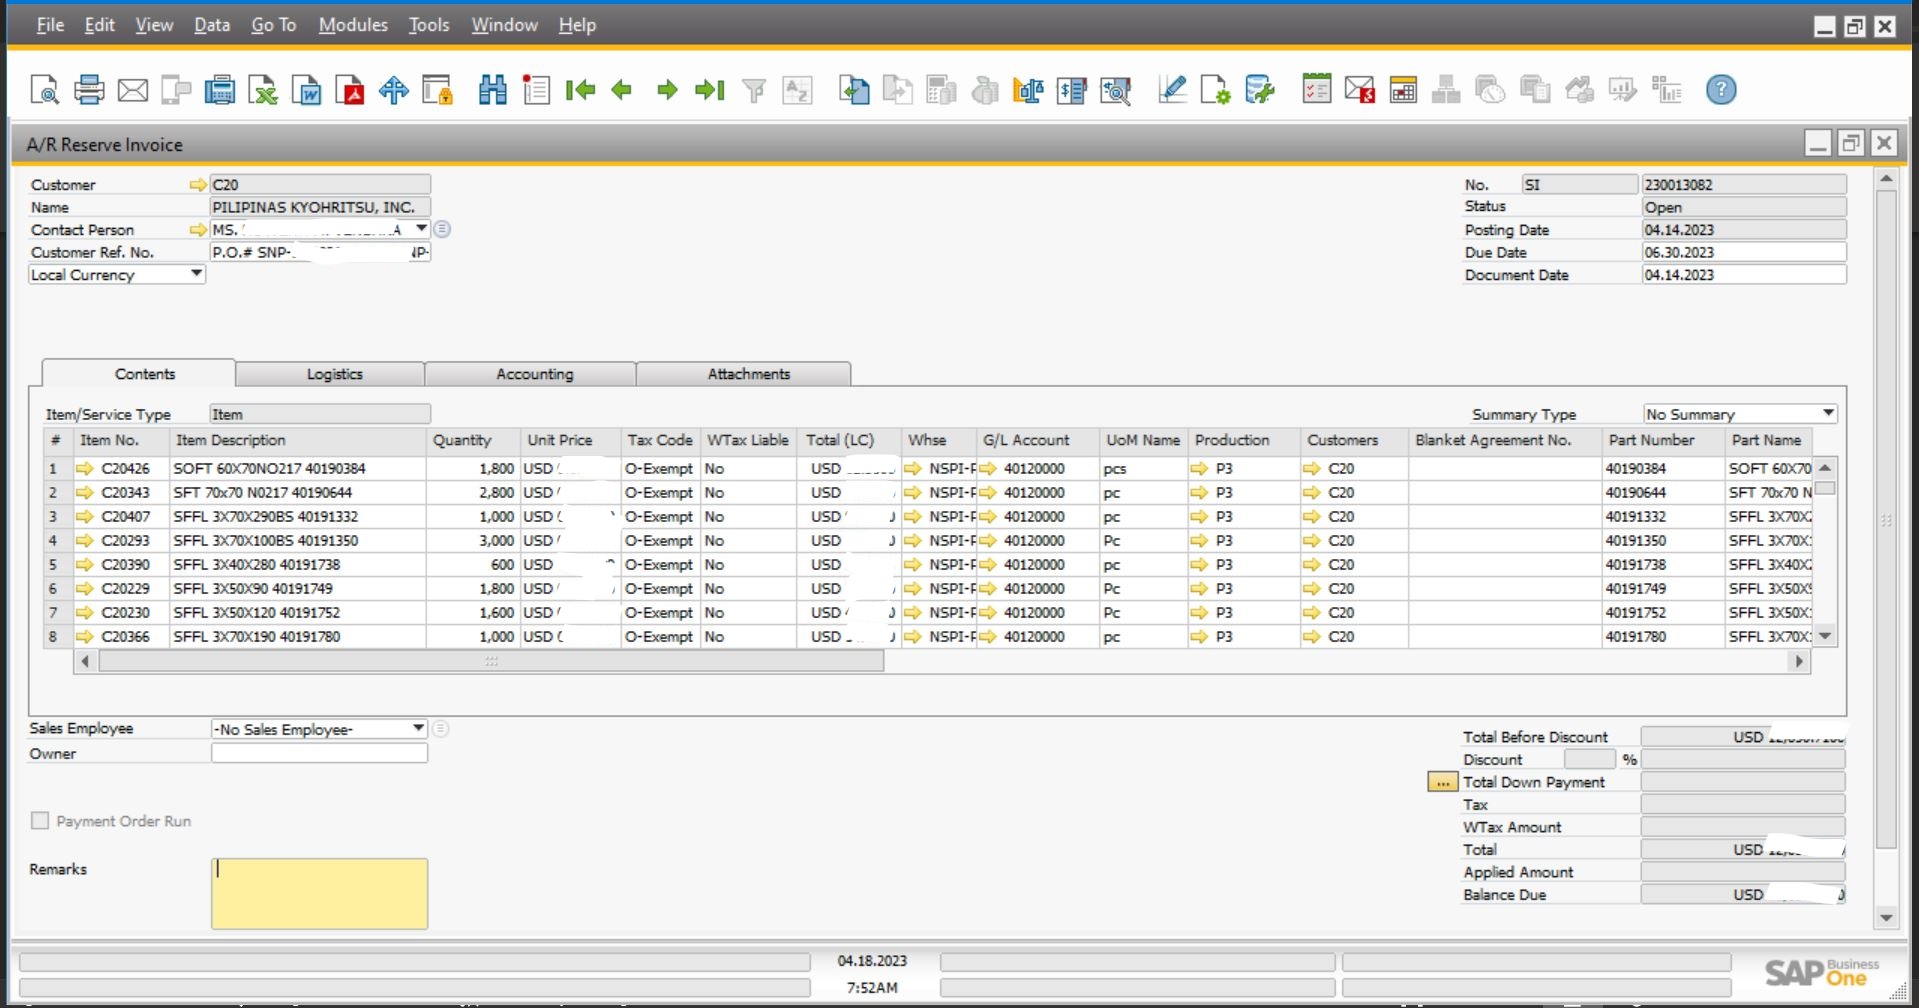The image size is (1919, 1008).
Task: Click the Due Date field 06.30.2023
Action: (1743, 252)
